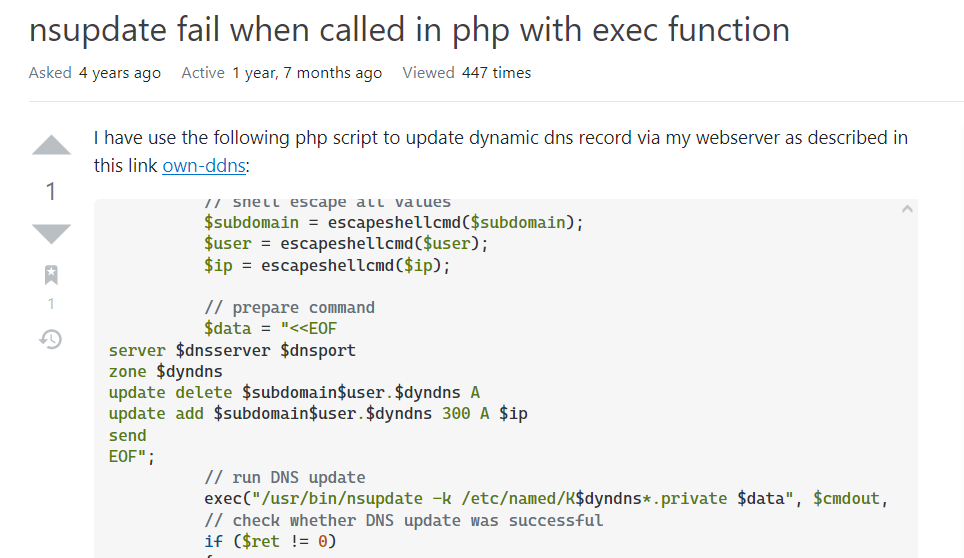Click the 'Asked 4 years ago' text
Image resolution: width=964 pixels, height=558 pixels.
(95, 73)
